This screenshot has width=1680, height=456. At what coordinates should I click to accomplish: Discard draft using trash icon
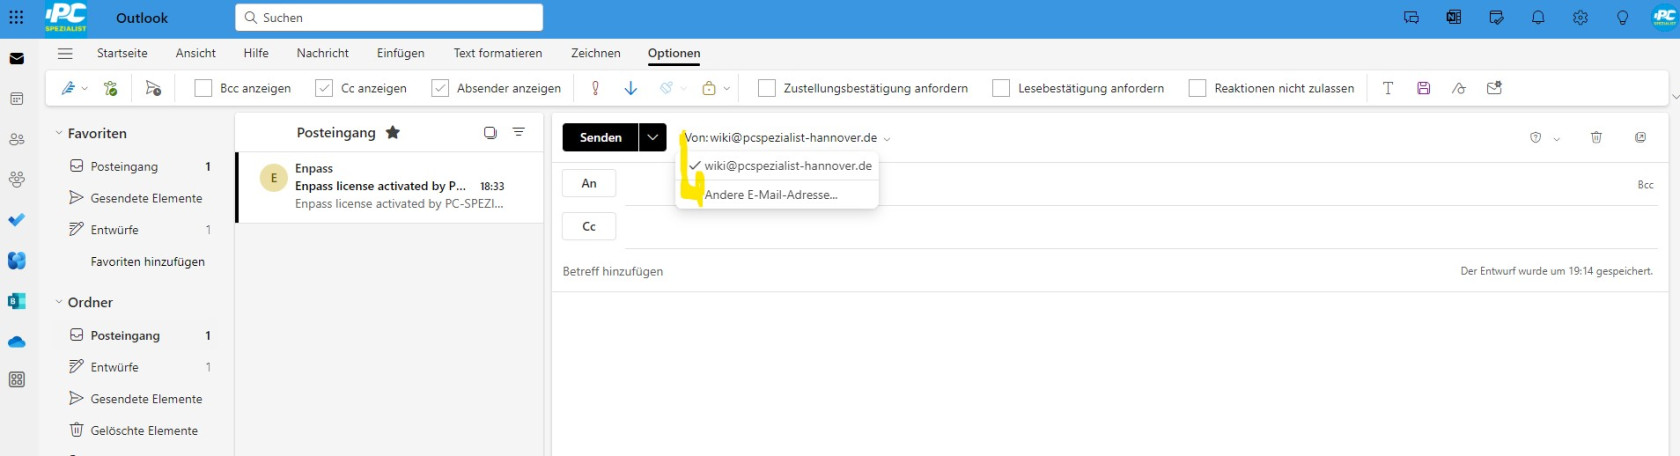coord(1596,137)
